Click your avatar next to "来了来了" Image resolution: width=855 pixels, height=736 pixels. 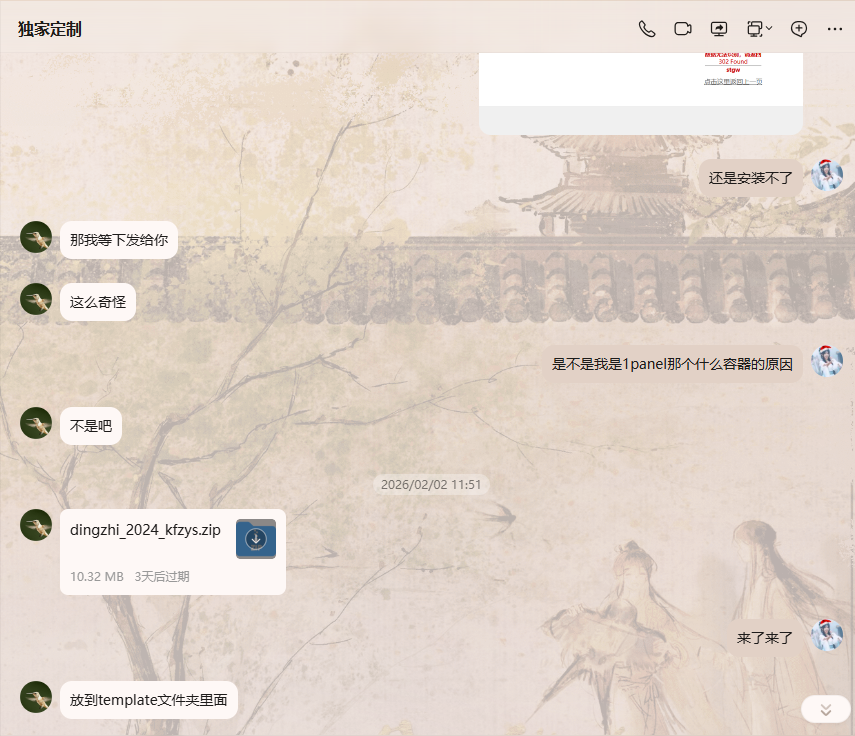click(x=827, y=635)
